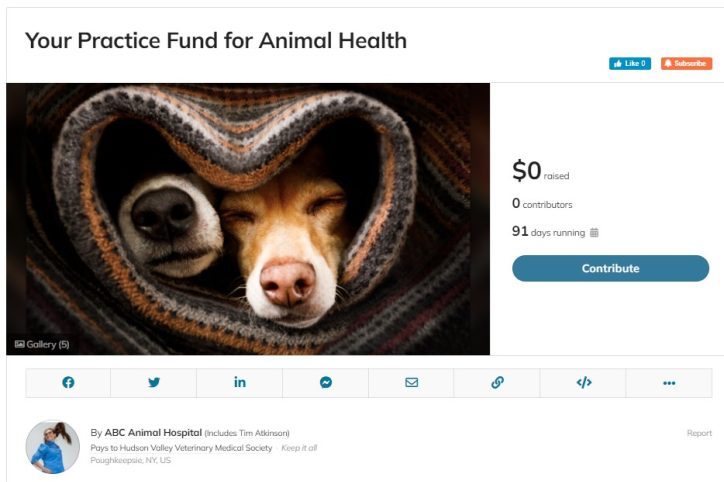Viewport: 724px width, 482px height.
Task: Click the 0 contributors count
Action: (542, 204)
